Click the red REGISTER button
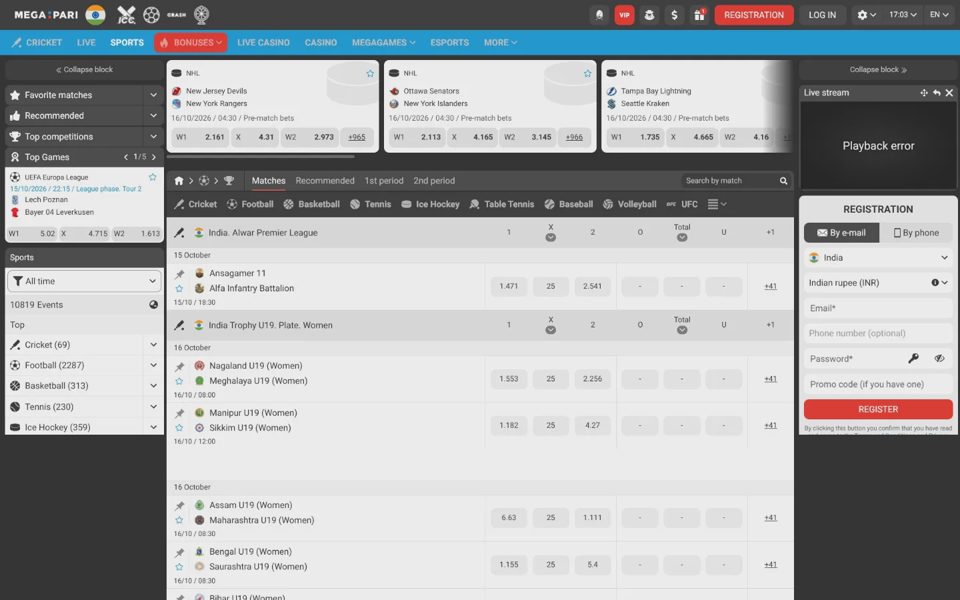This screenshot has width=960, height=600. point(878,409)
